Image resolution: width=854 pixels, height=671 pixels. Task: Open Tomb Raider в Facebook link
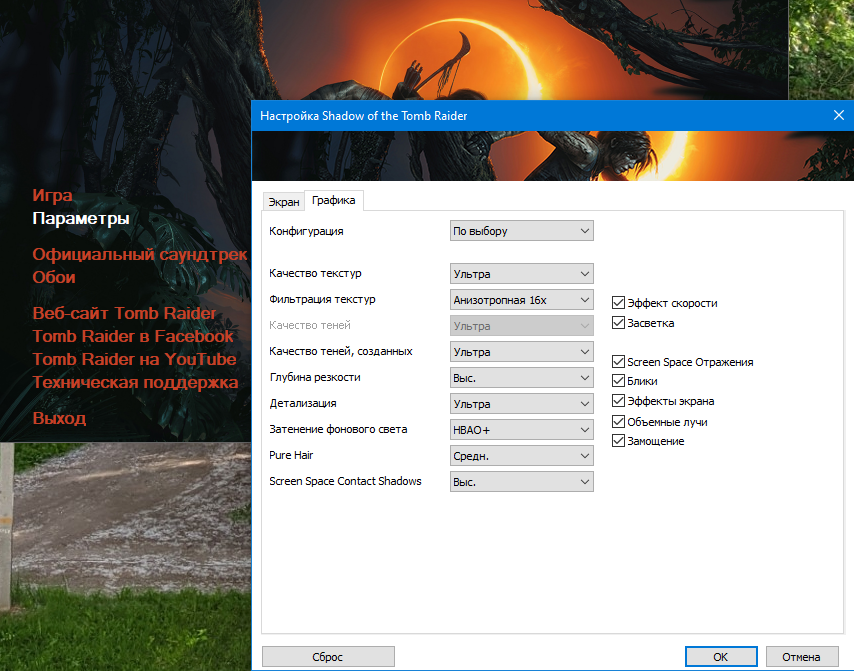tap(133, 336)
